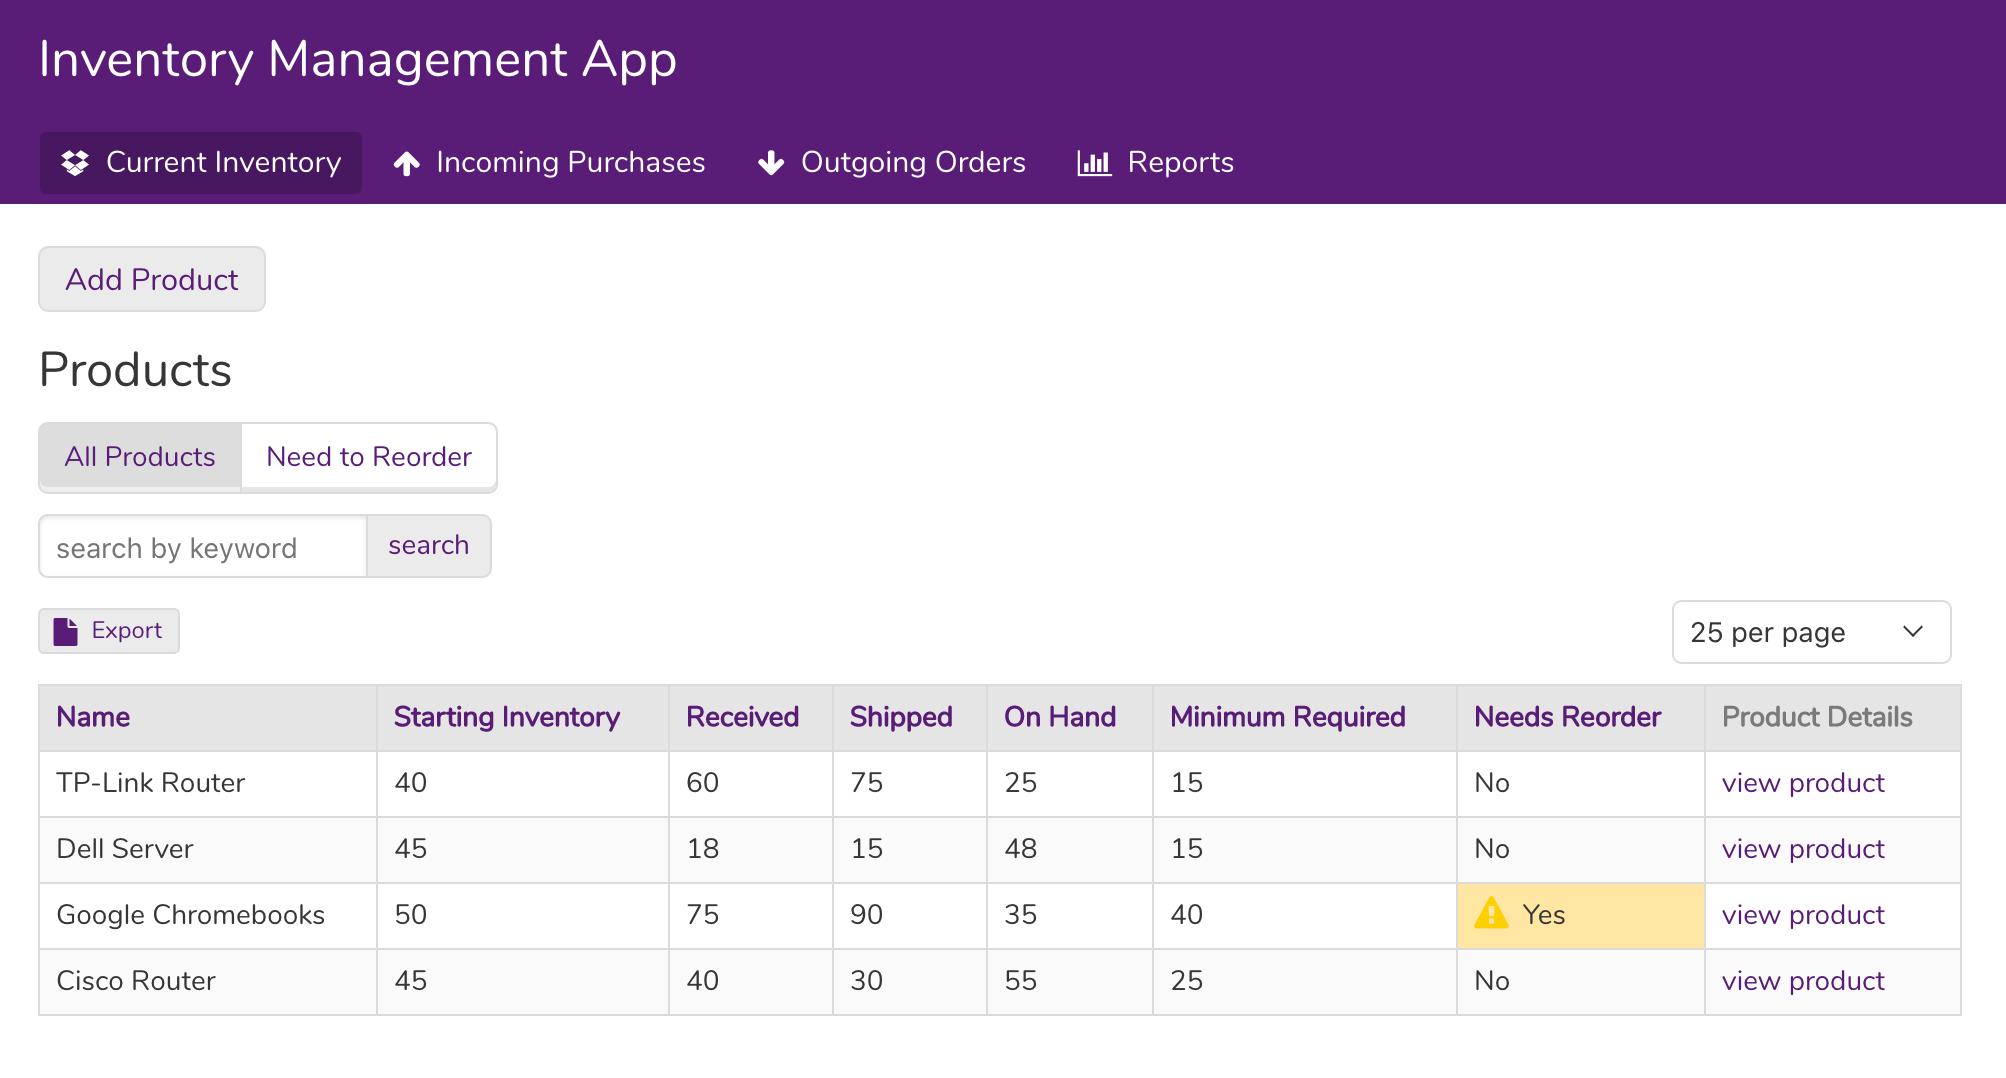Open view product for Cisco Router

(1803, 981)
